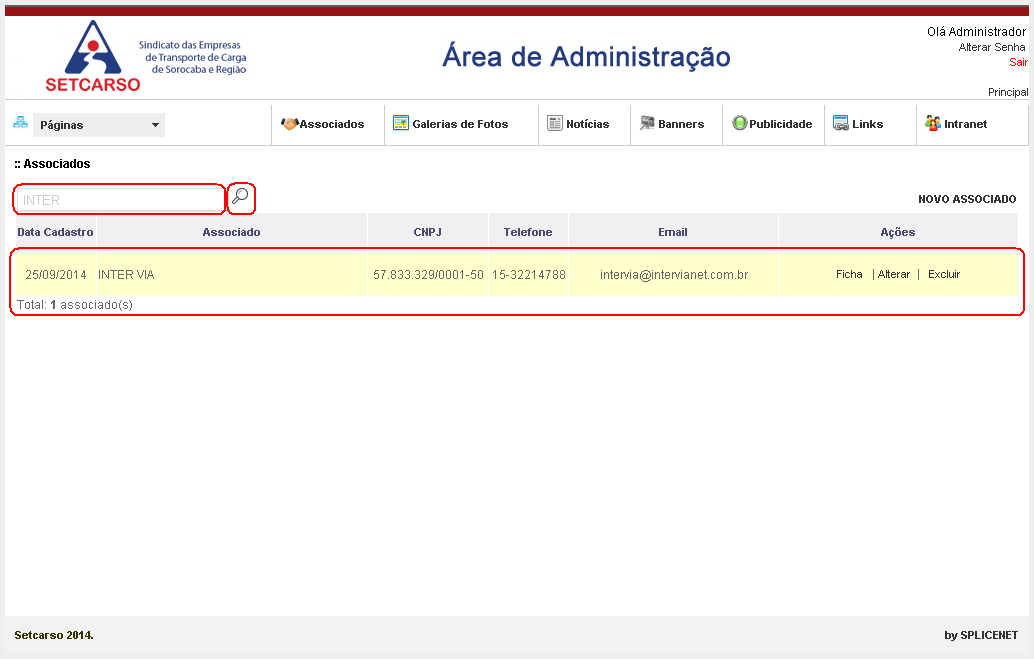Viewport: 1034px width, 659px height.
Task: Go to the Notícias menu
Action: coord(588,124)
